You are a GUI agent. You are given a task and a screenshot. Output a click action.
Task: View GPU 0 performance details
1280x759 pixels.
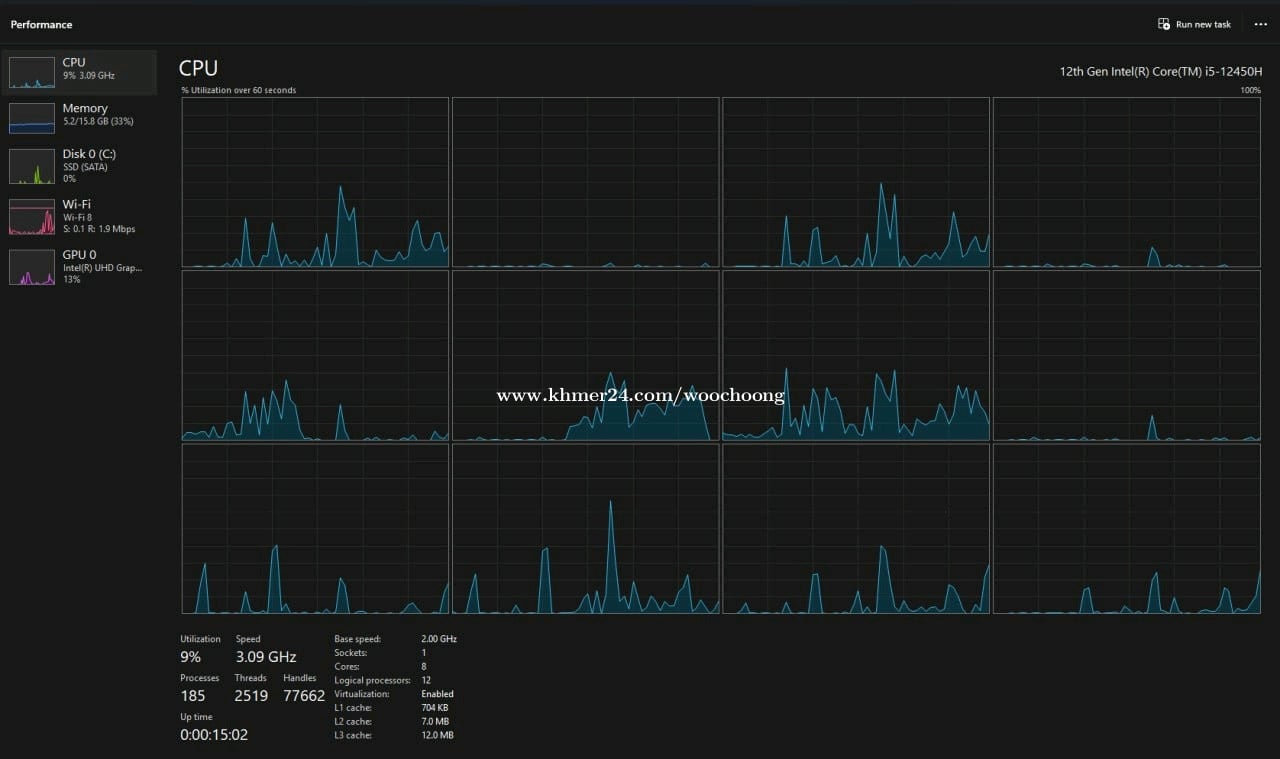[x=80, y=267]
